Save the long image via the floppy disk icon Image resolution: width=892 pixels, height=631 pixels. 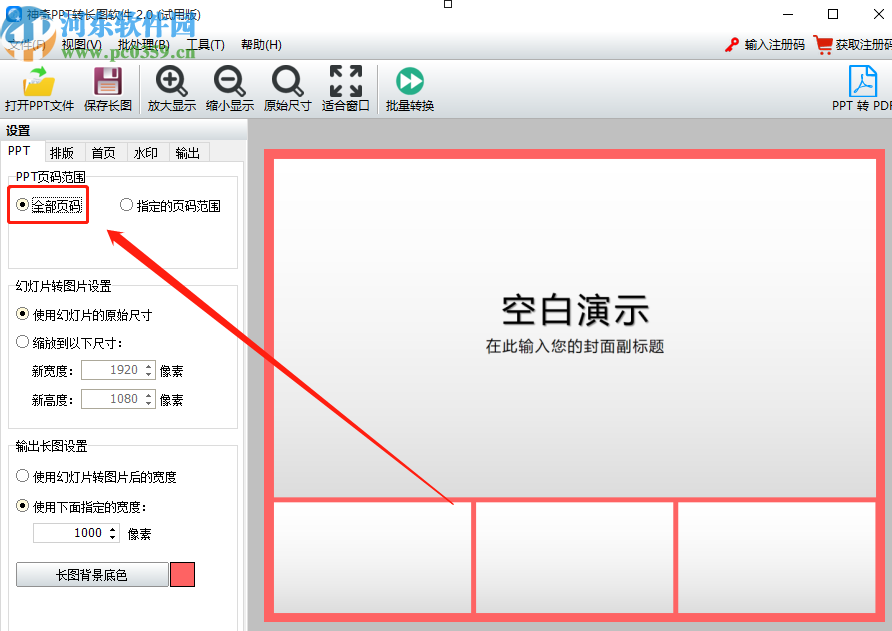tap(108, 88)
